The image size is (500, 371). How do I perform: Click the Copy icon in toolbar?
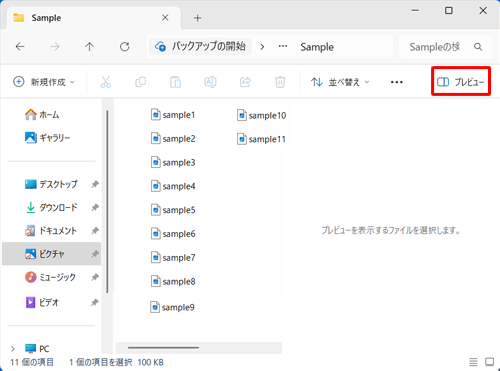141,82
